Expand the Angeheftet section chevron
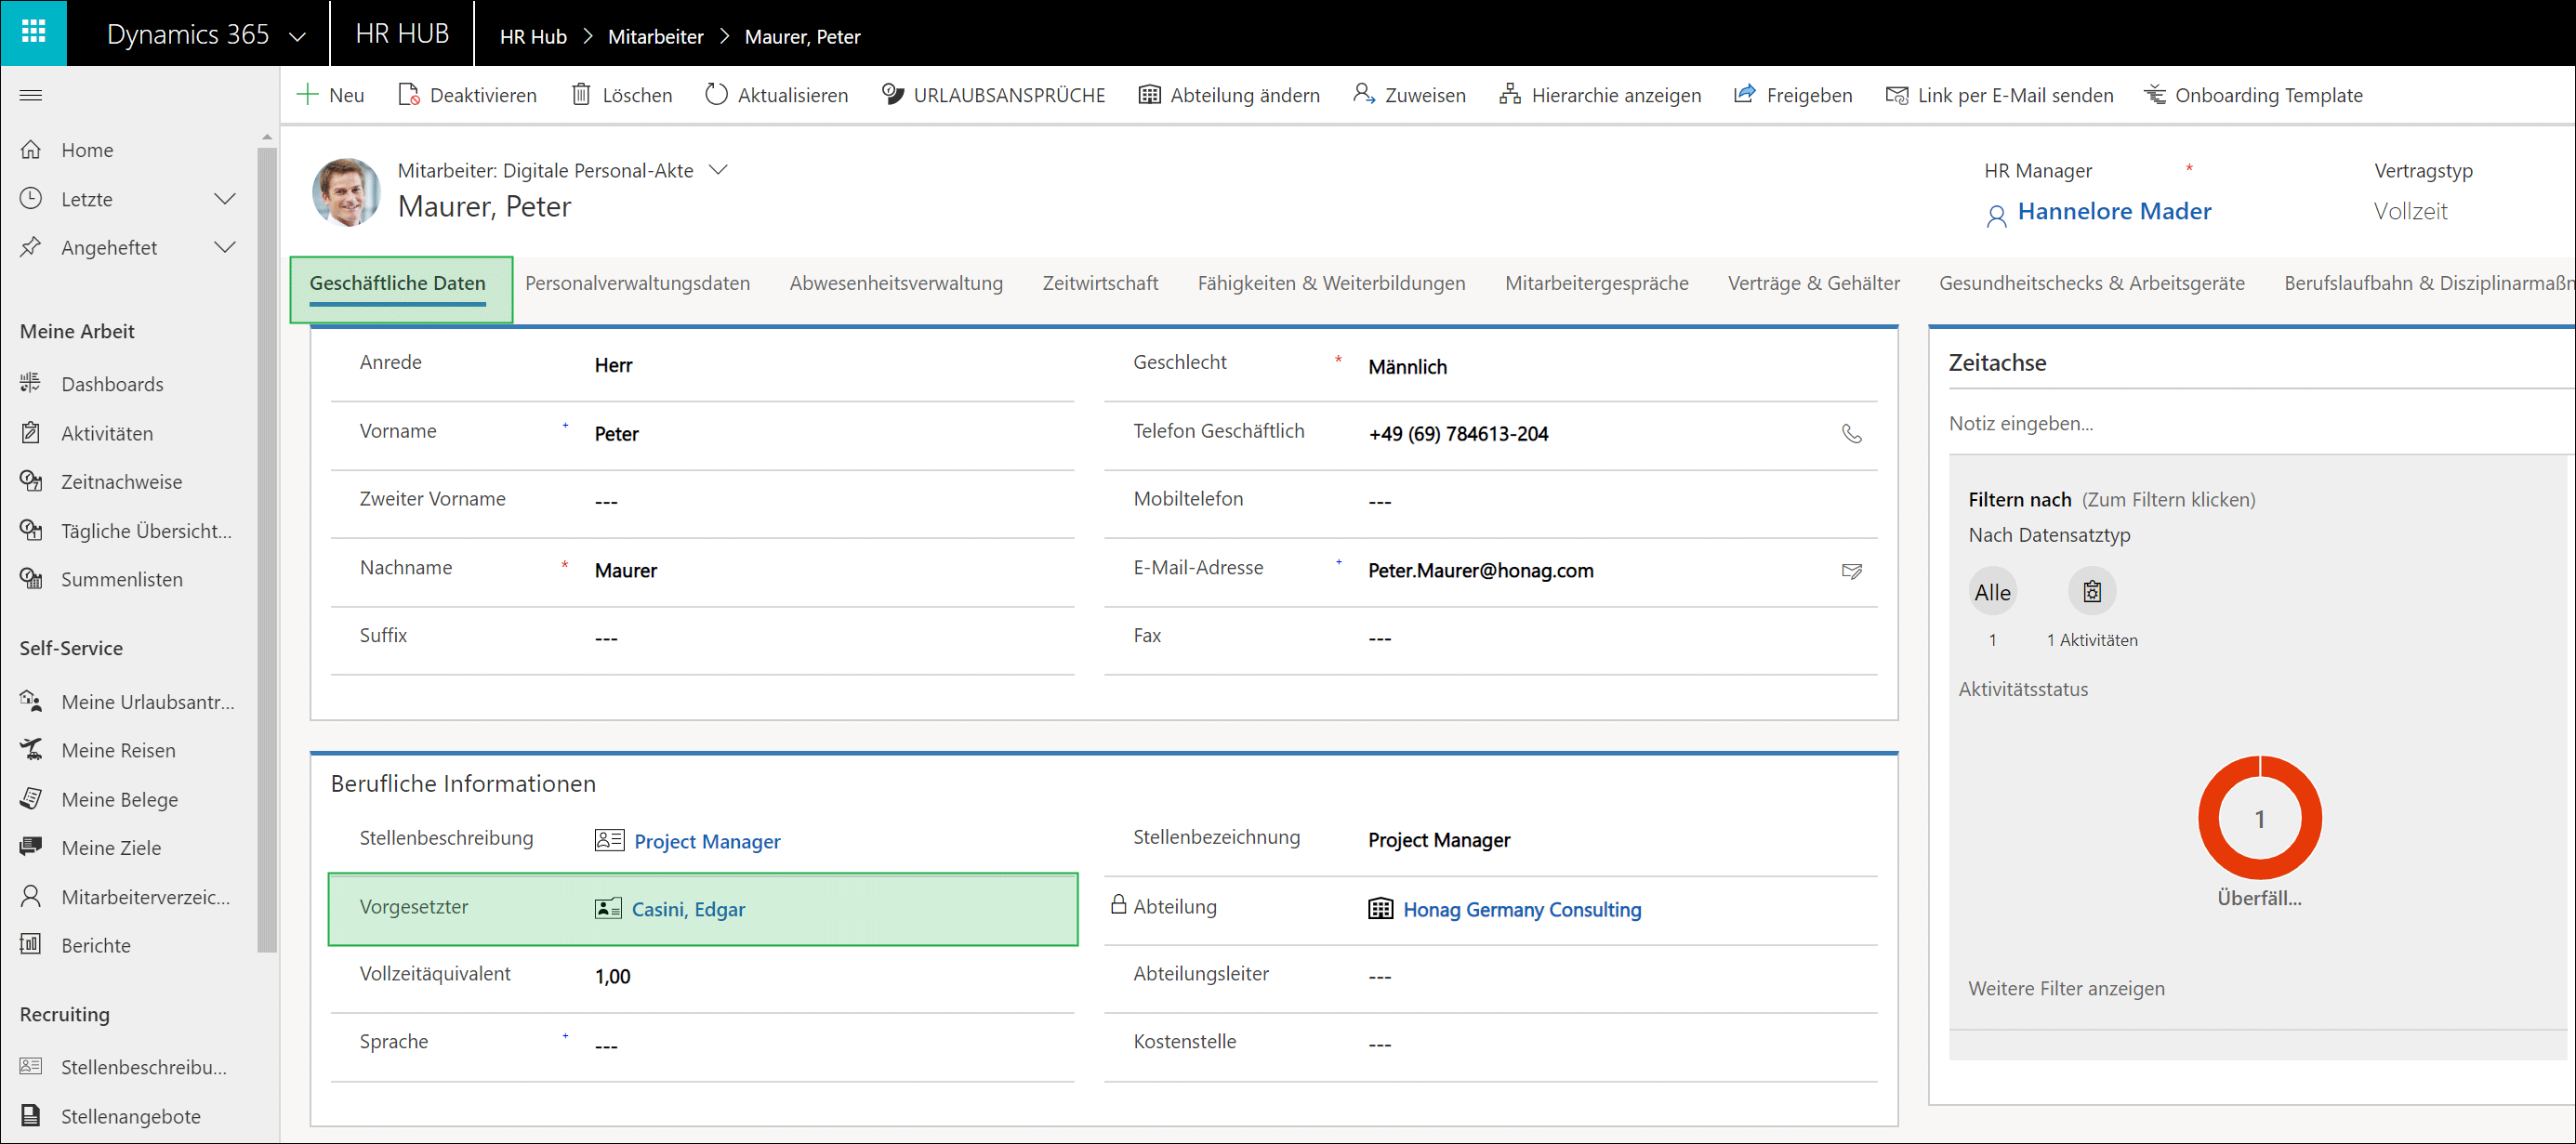 [x=225, y=247]
